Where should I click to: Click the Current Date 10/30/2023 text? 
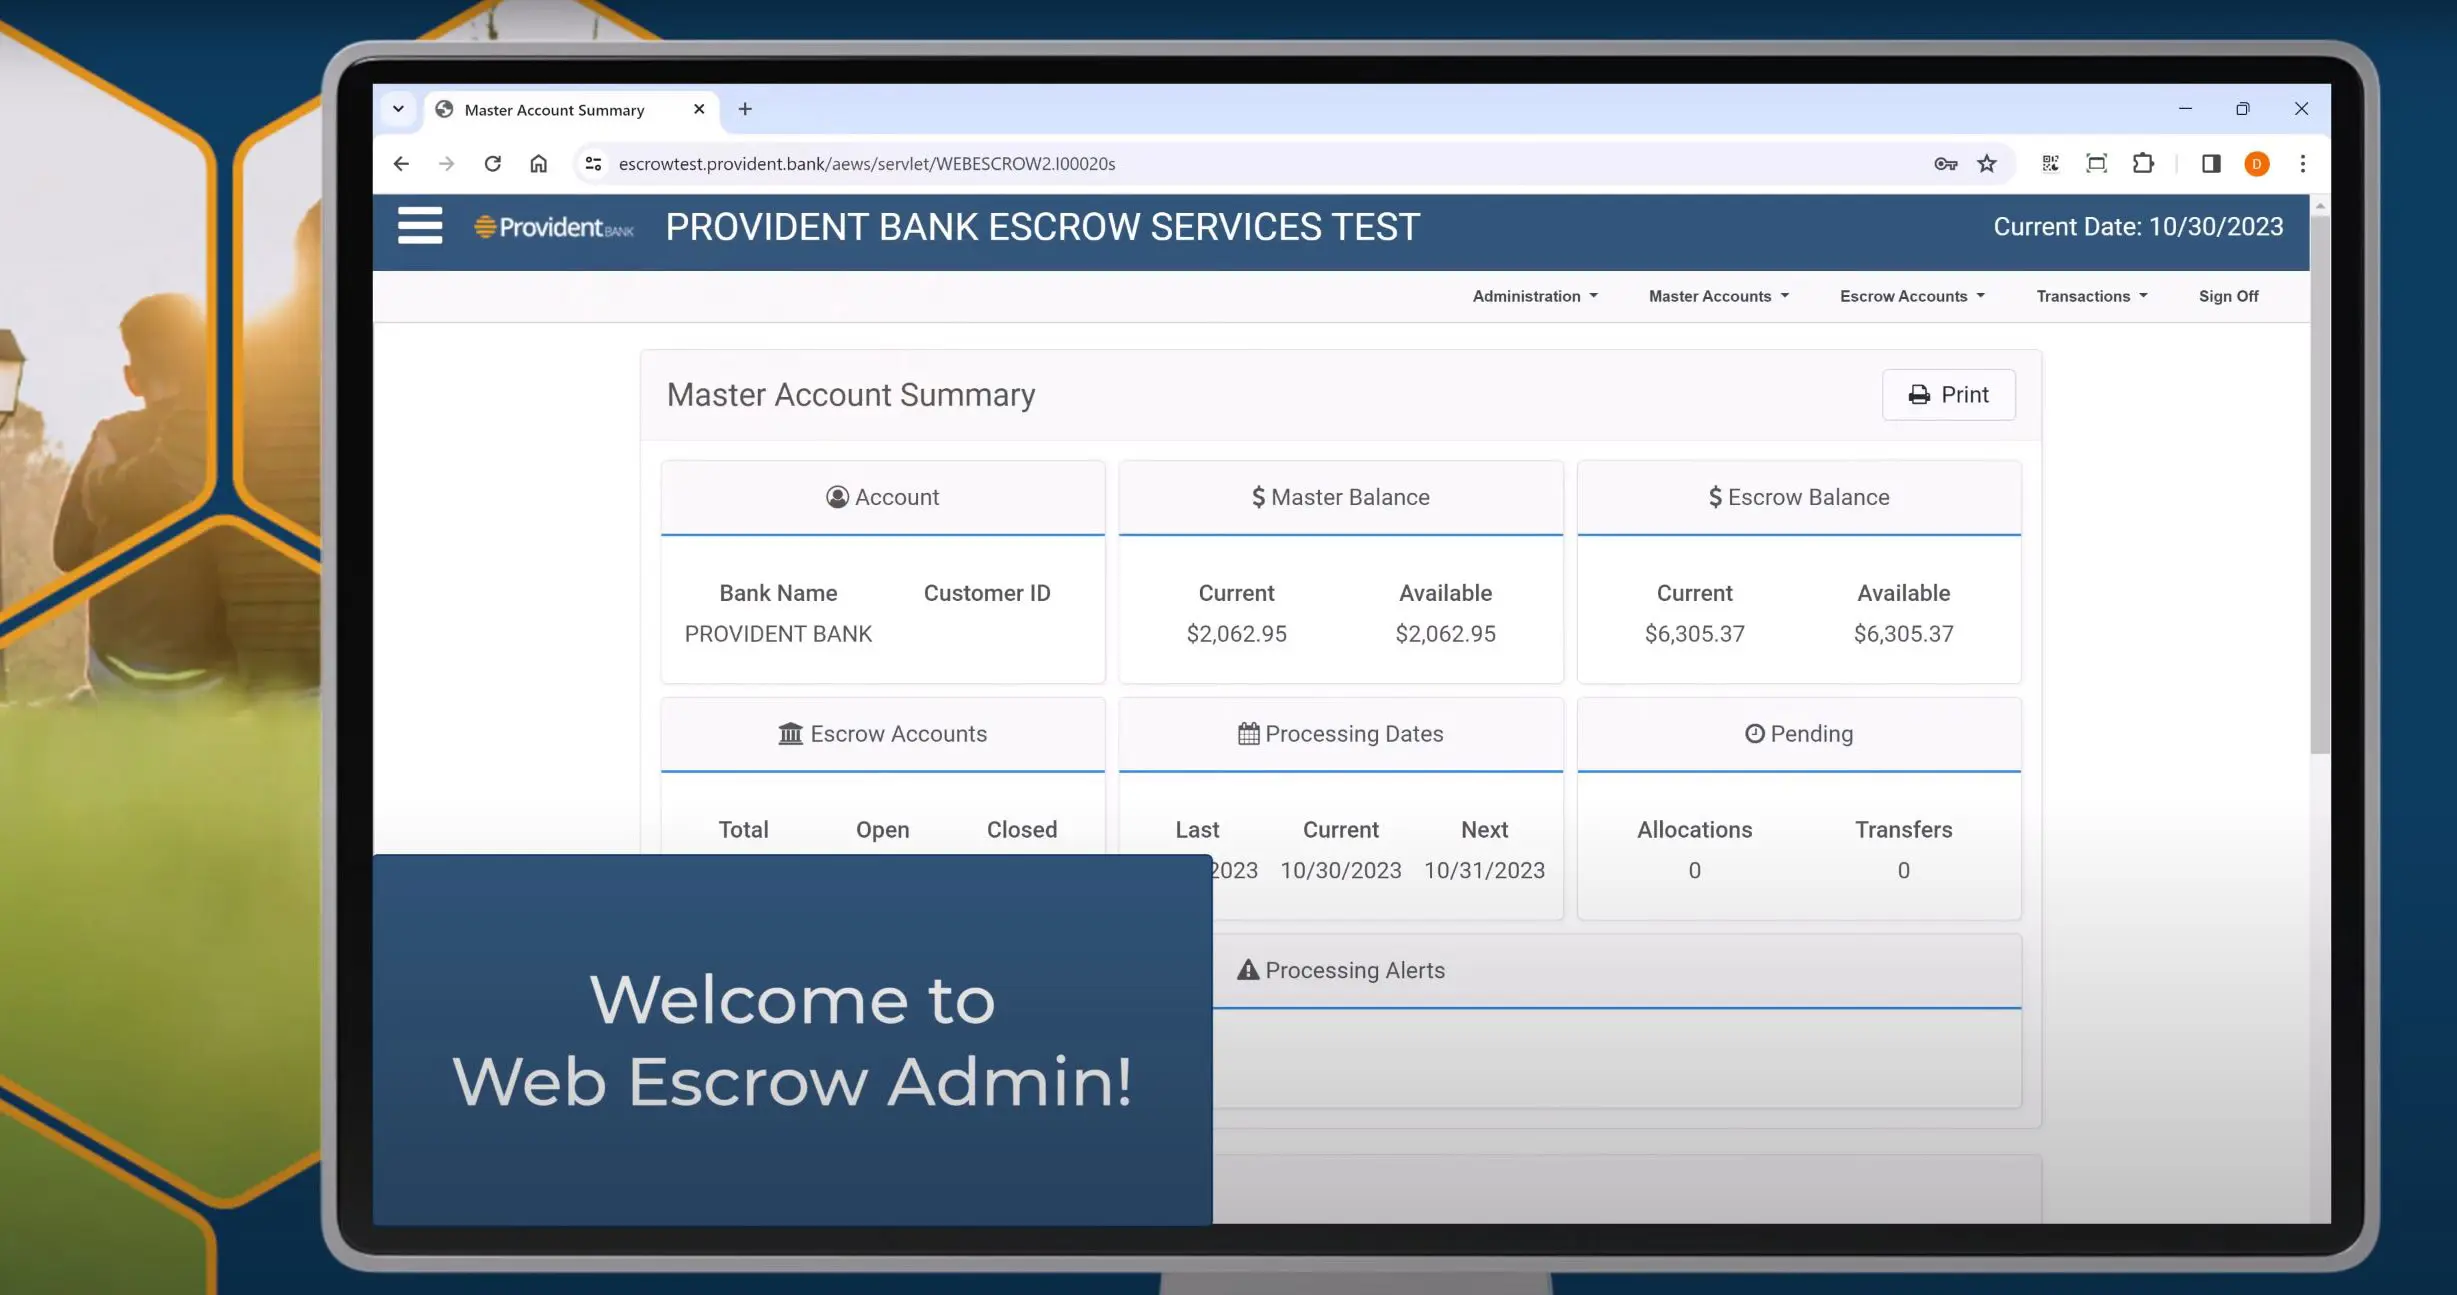[x=2138, y=227]
